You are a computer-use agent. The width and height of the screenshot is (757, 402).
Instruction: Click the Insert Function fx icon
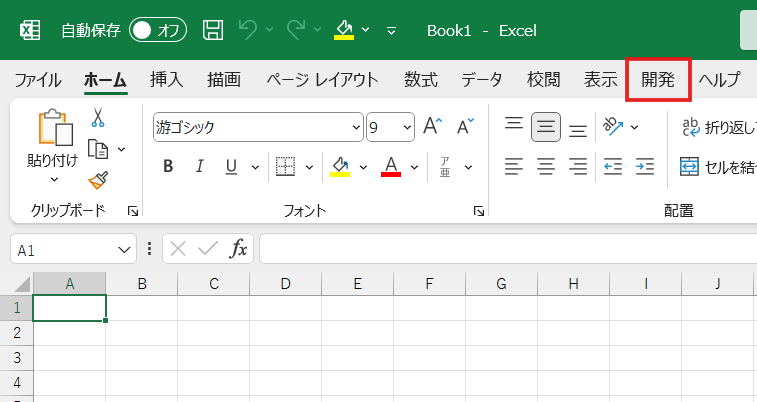[239, 249]
